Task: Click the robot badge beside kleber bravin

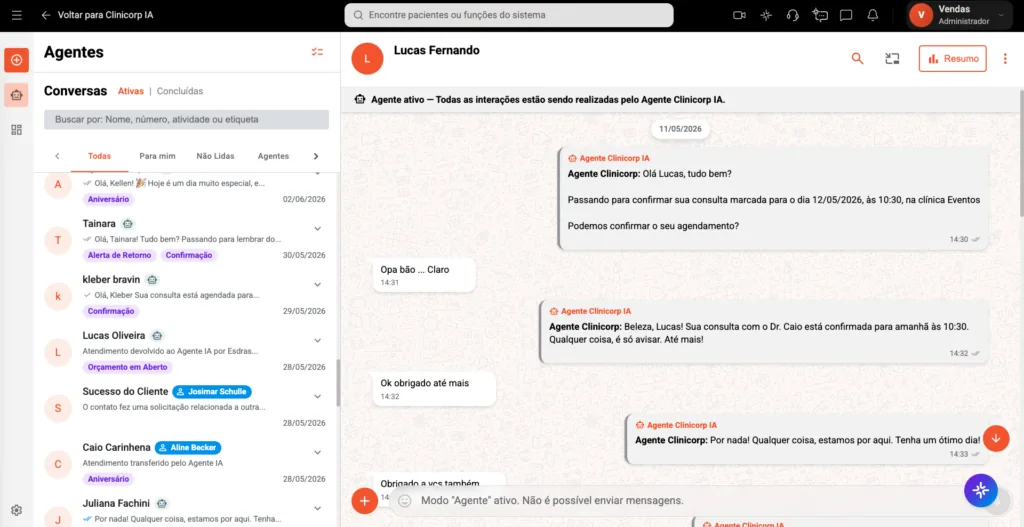Action: (x=152, y=280)
